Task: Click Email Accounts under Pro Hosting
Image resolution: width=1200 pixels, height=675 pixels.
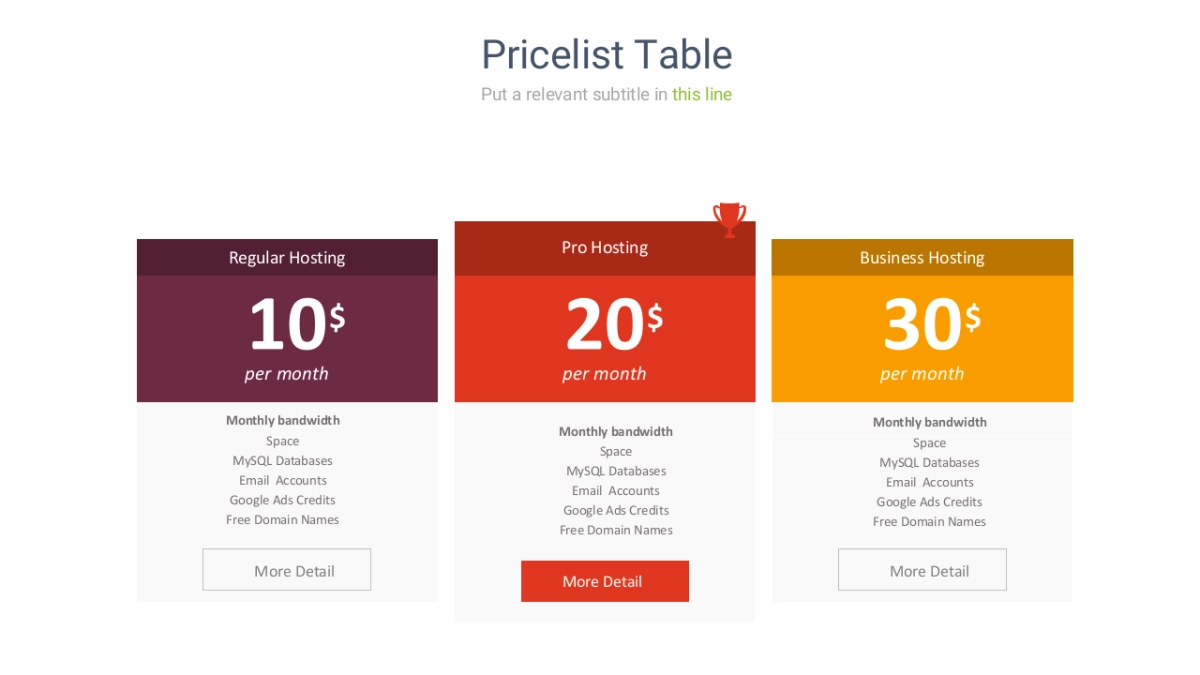Action: coord(616,491)
